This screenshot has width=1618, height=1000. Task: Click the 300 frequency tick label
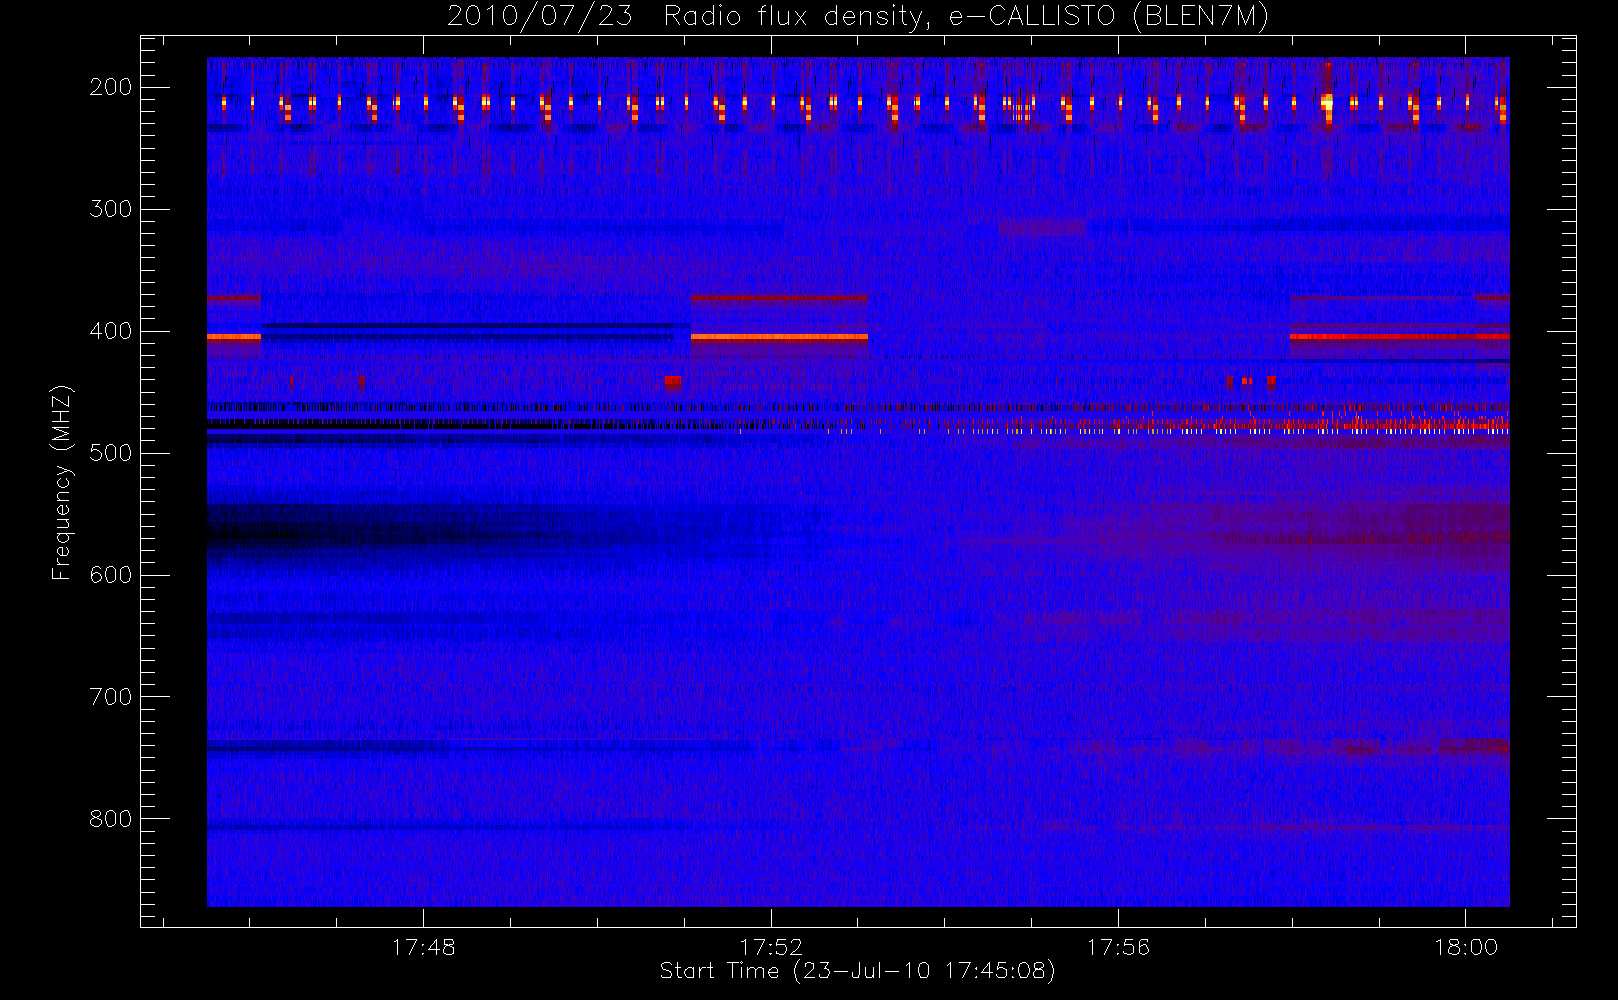coord(110,209)
